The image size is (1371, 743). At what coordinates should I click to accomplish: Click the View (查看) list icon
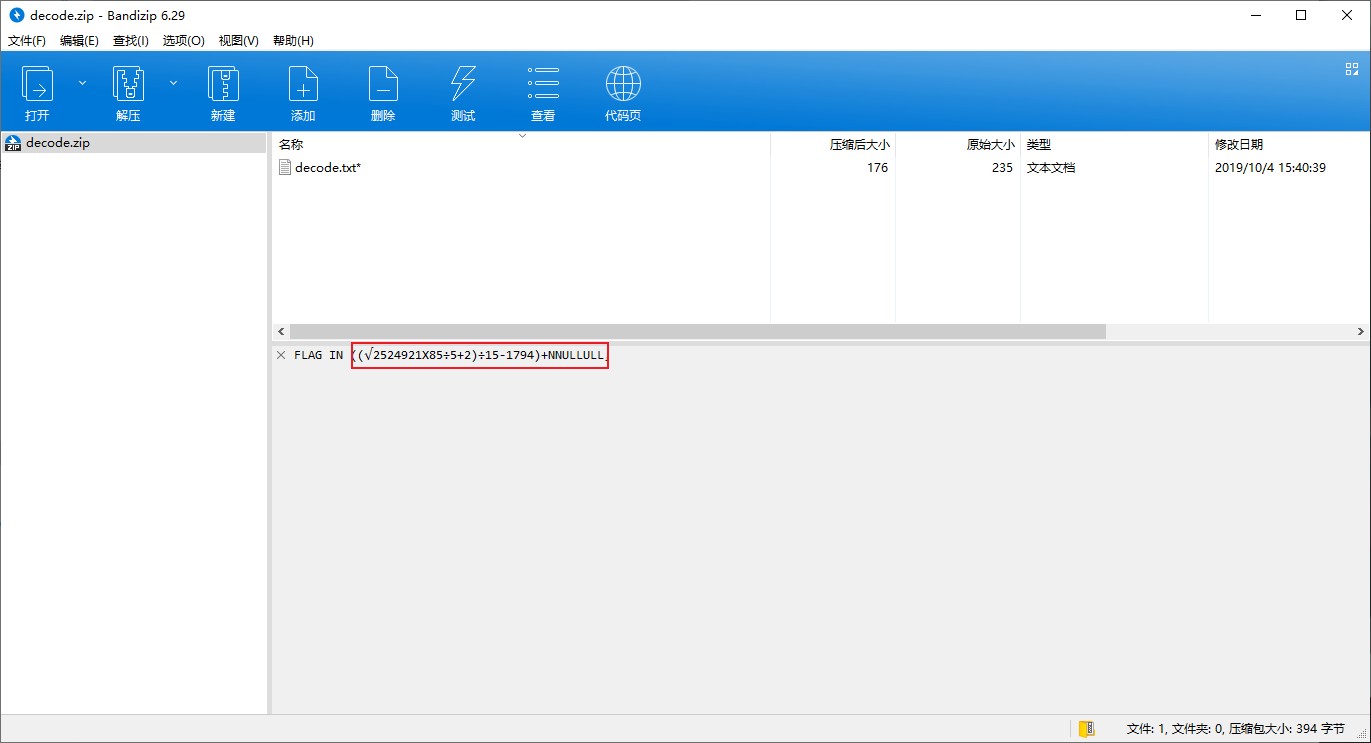click(x=543, y=84)
